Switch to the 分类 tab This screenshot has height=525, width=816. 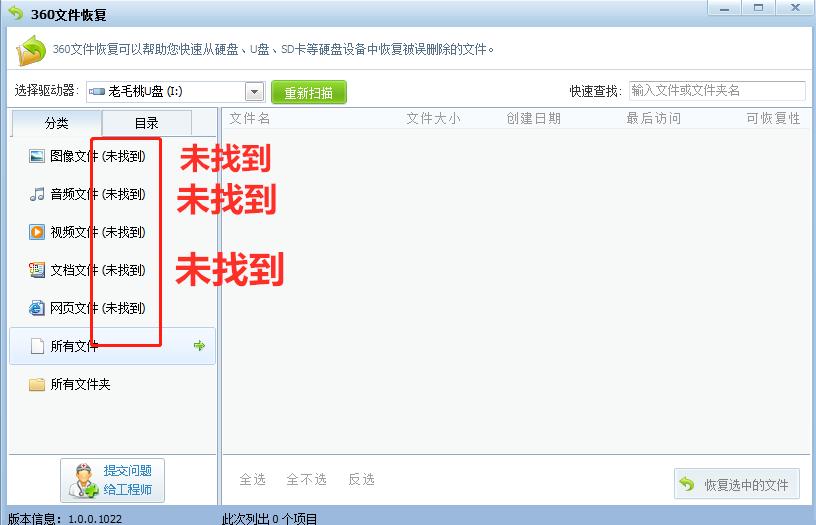tap(56, 123)
